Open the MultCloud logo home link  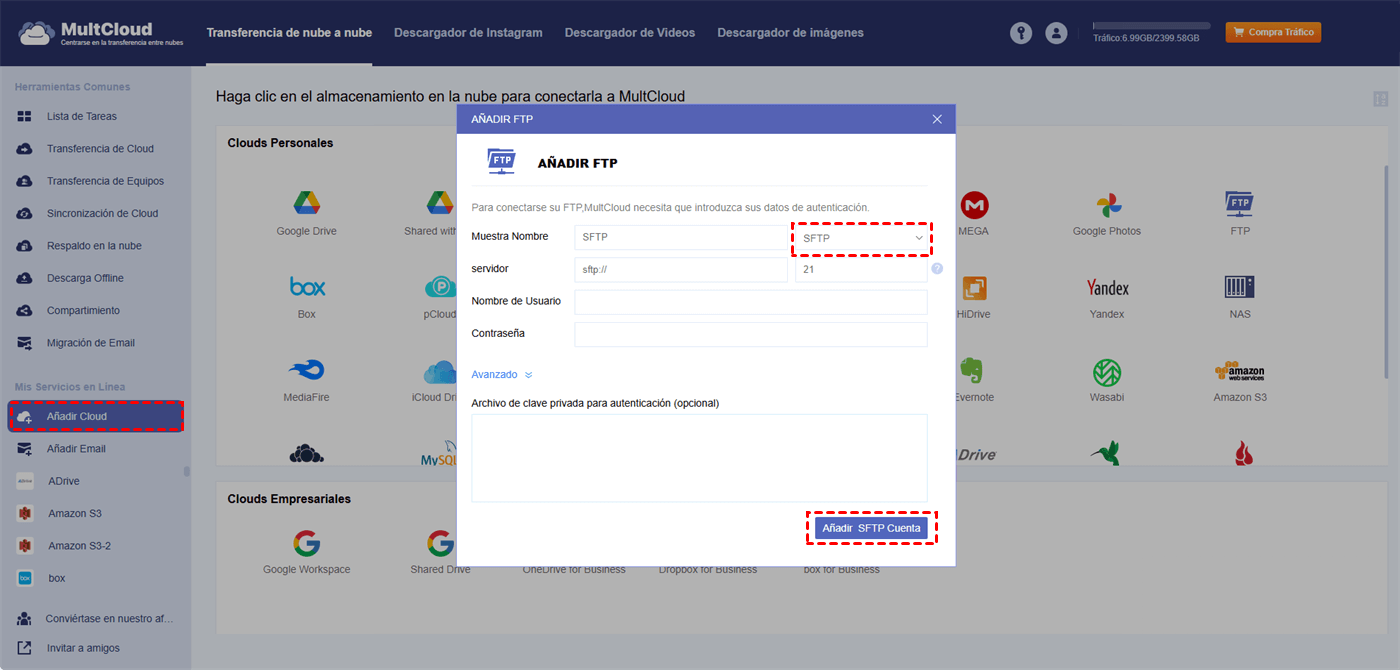point(100,33)
